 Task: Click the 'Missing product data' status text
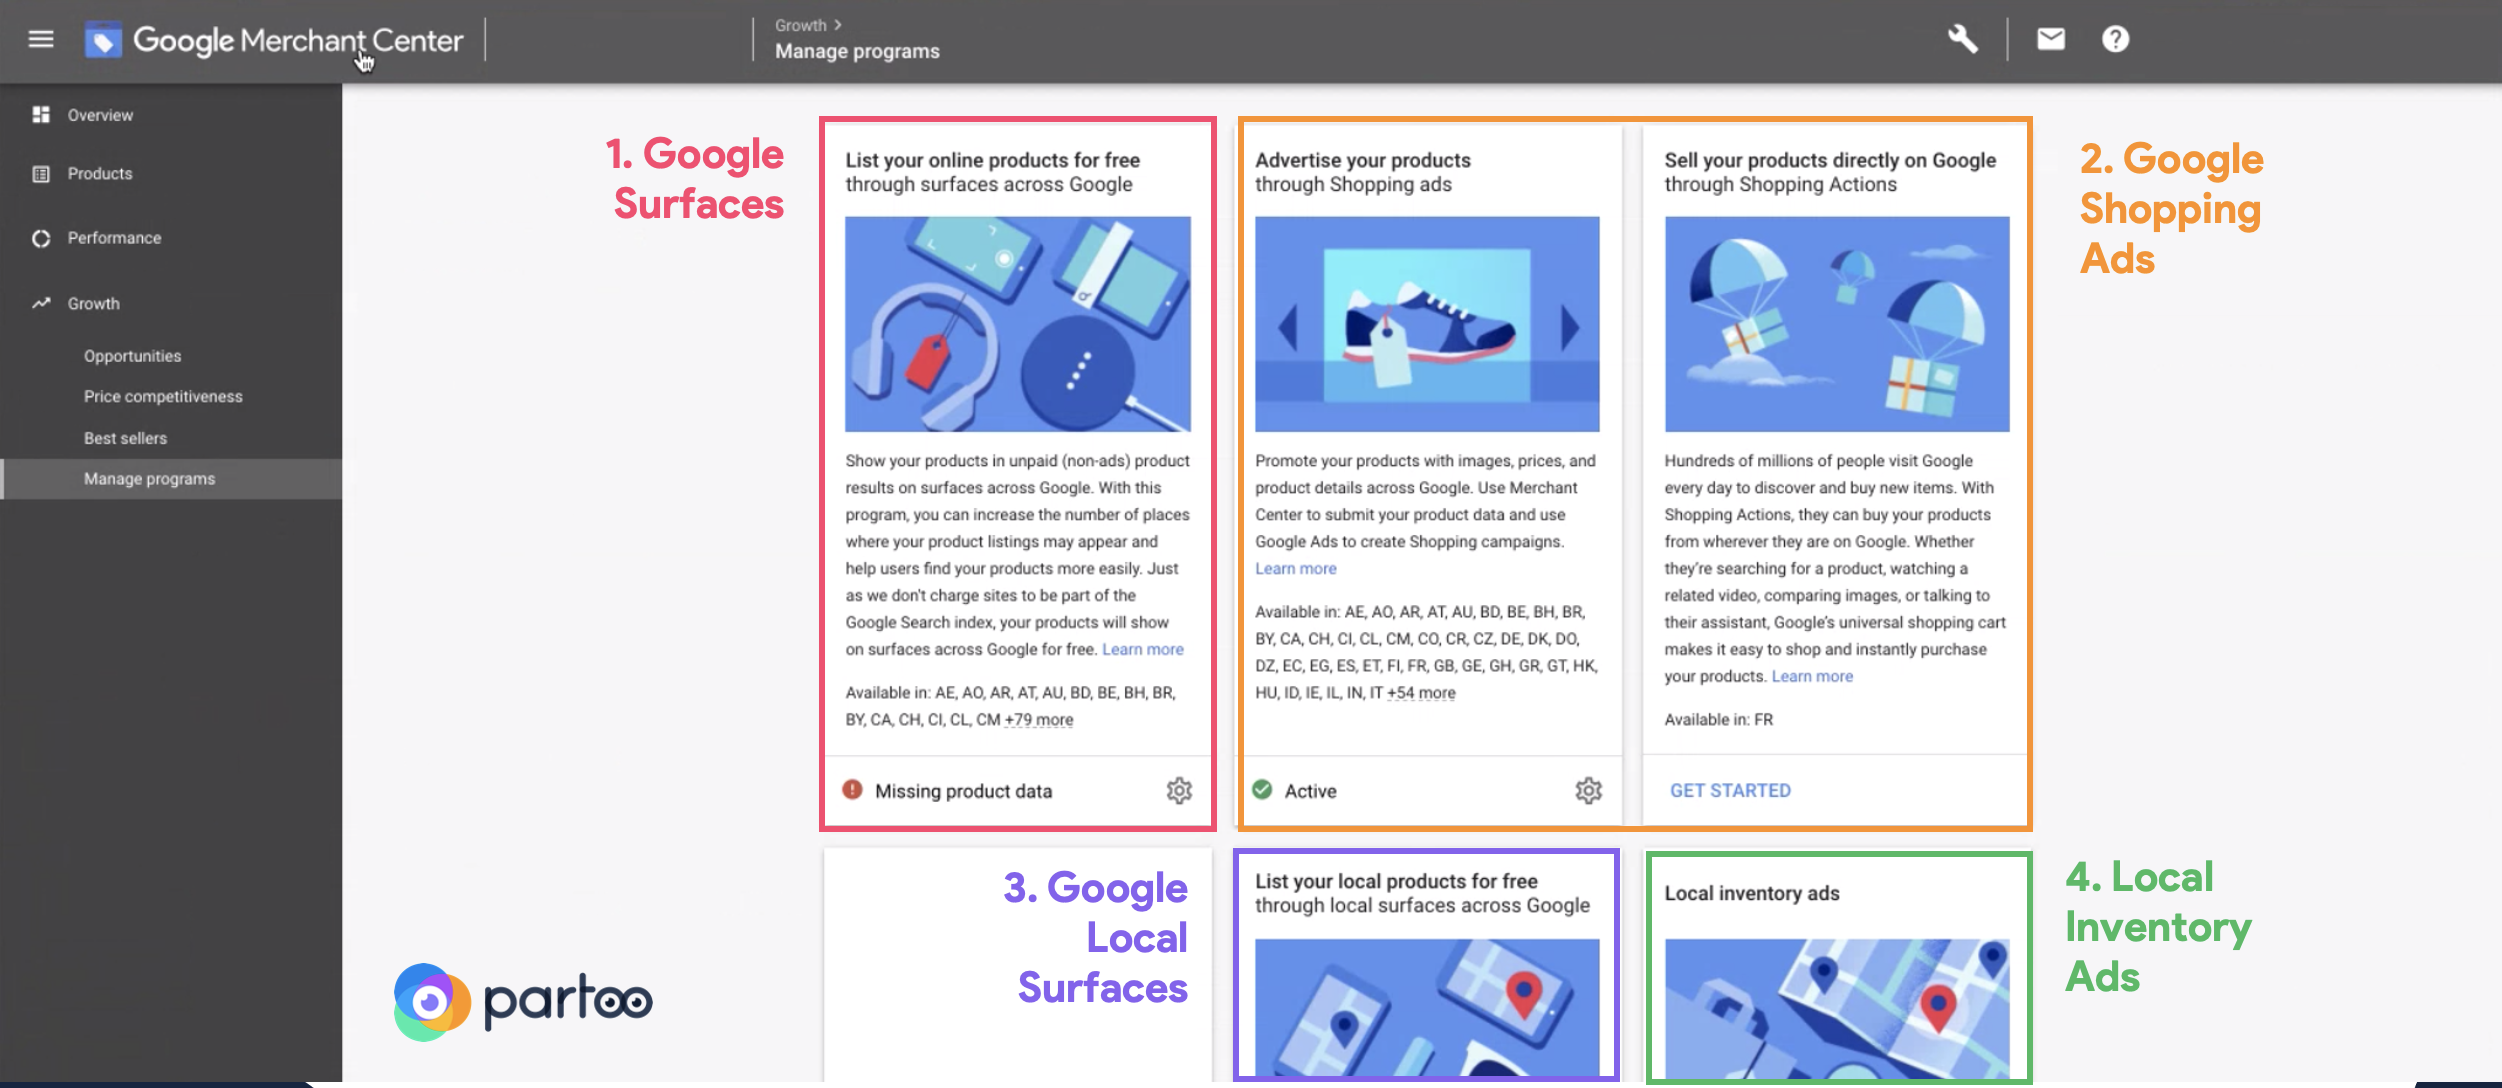click(x=963, y=791)
